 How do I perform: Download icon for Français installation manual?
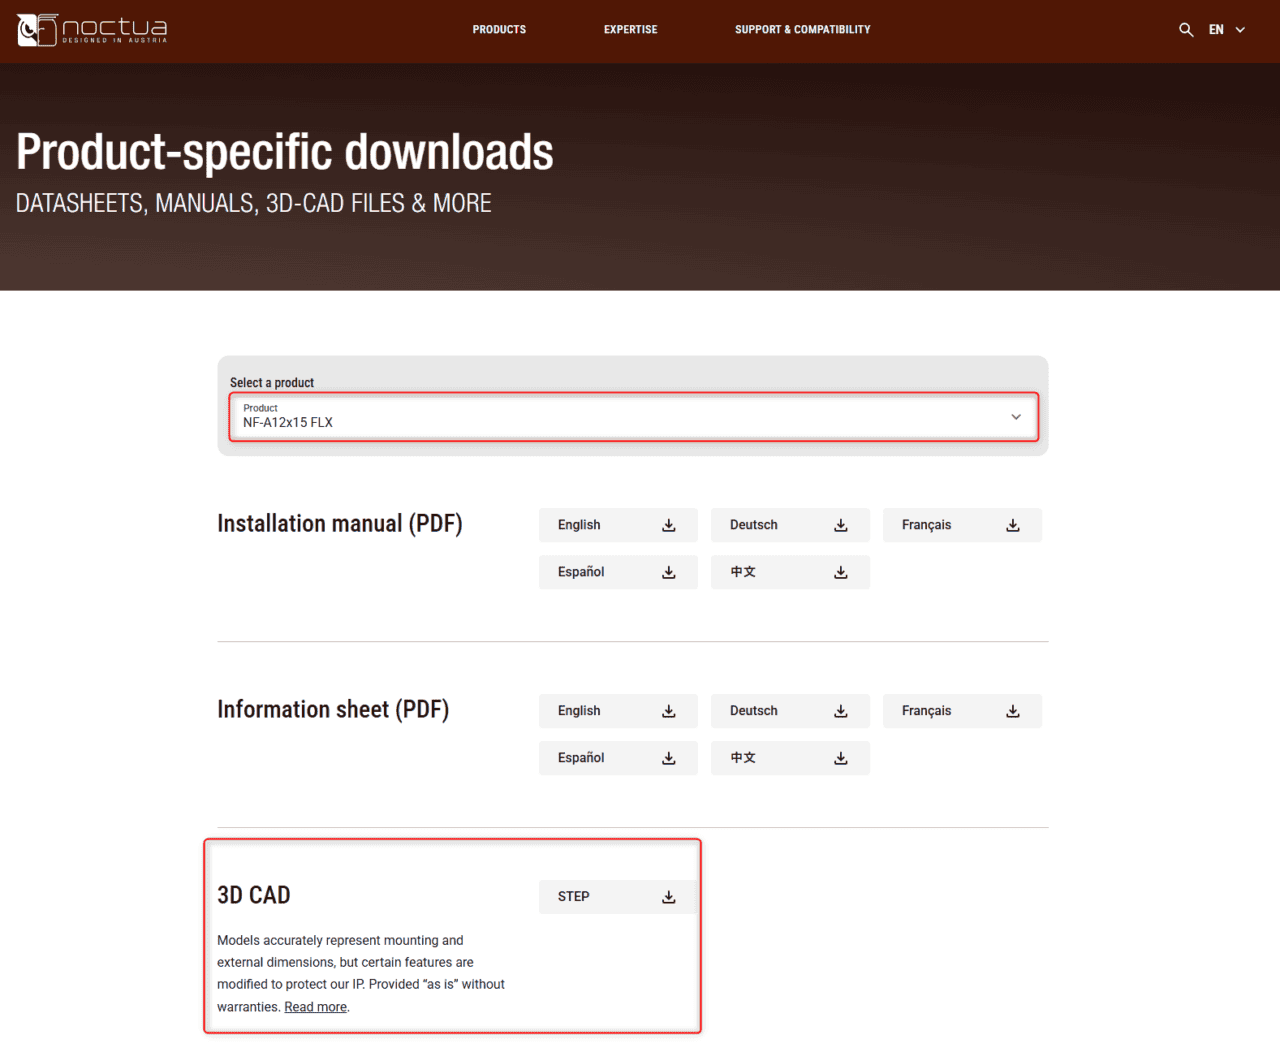tap(1013, 526)
